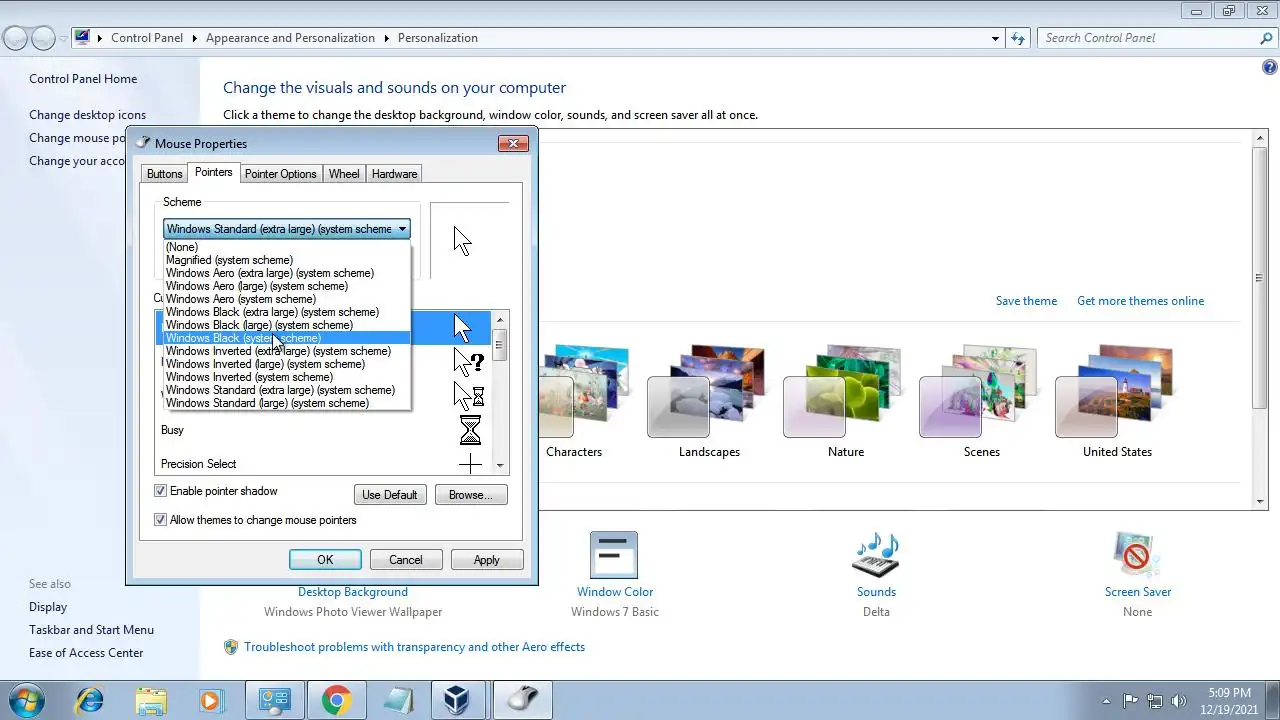Toggle Allow themes to change mouse pointers
The image size is (1280, 720).
[x=160, y=520]
